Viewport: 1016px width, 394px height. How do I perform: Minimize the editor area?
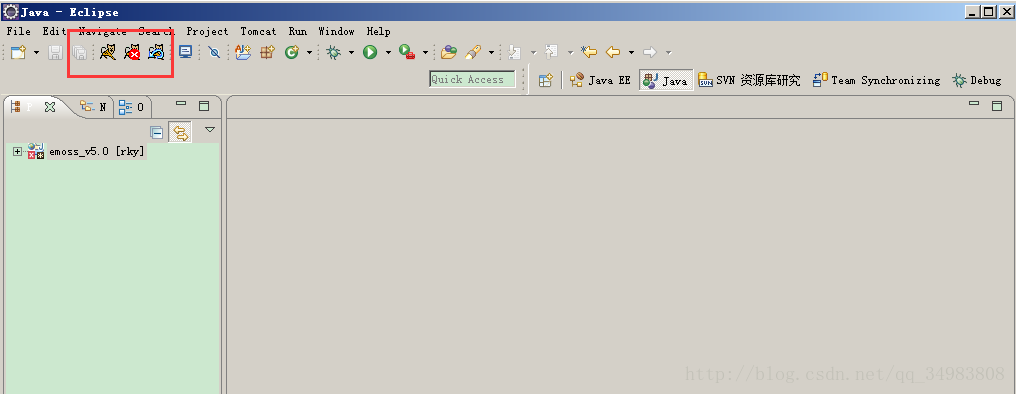[974, 104]
